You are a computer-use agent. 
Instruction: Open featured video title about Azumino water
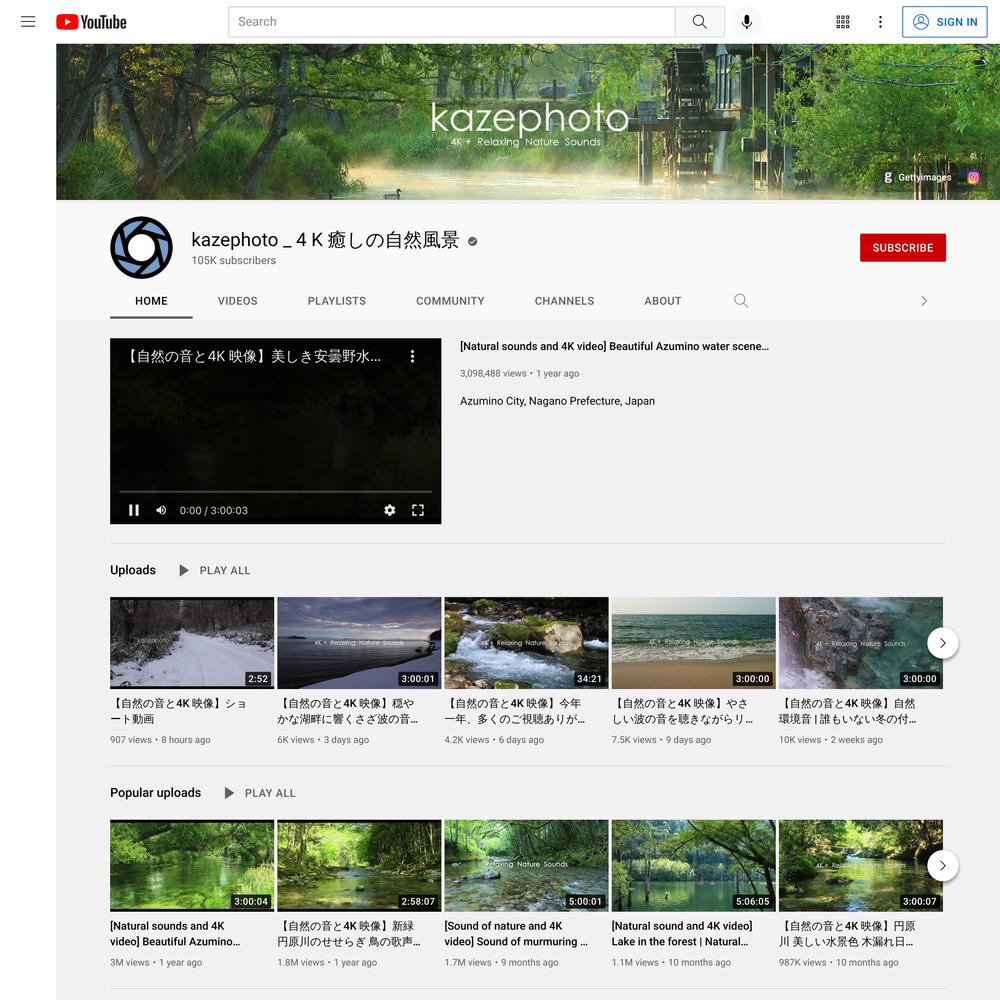pyautogui.click(x=614, y=346)
